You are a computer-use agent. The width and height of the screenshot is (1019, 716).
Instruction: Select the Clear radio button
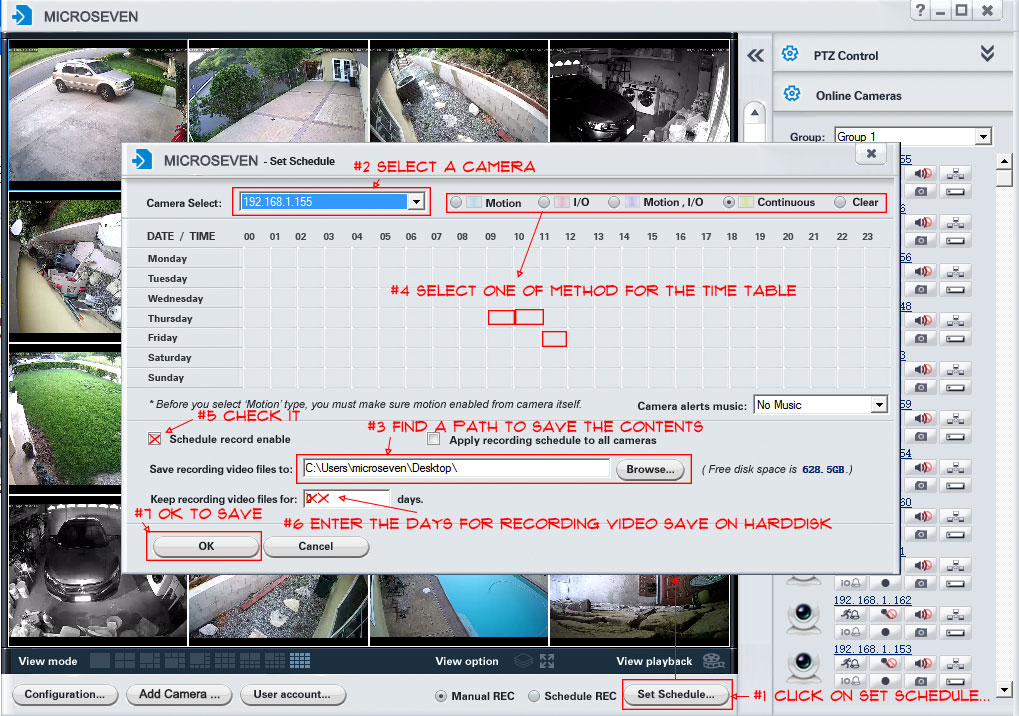coord(840,202)
